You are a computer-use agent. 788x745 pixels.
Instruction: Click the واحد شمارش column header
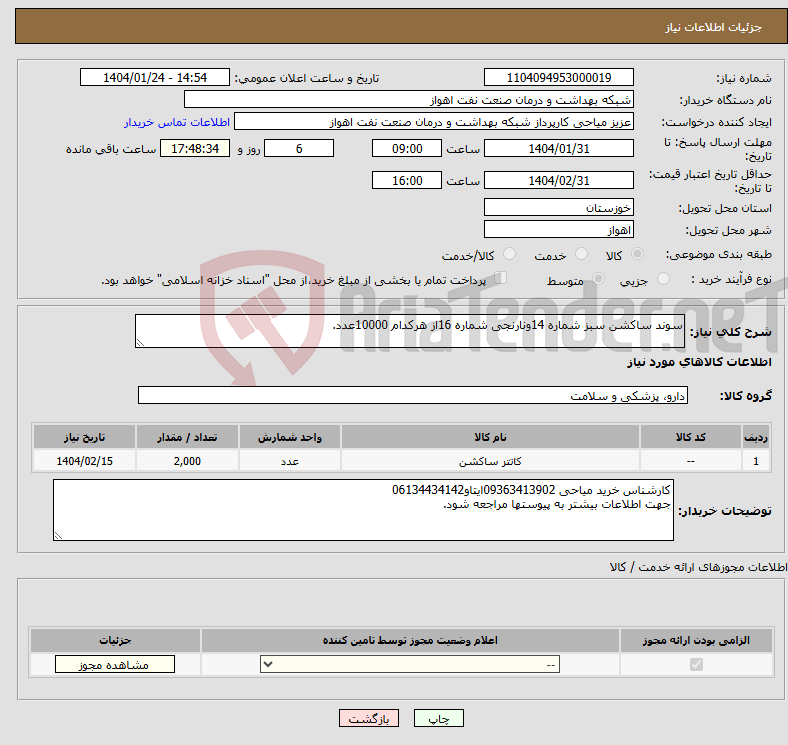coord(290,437)
